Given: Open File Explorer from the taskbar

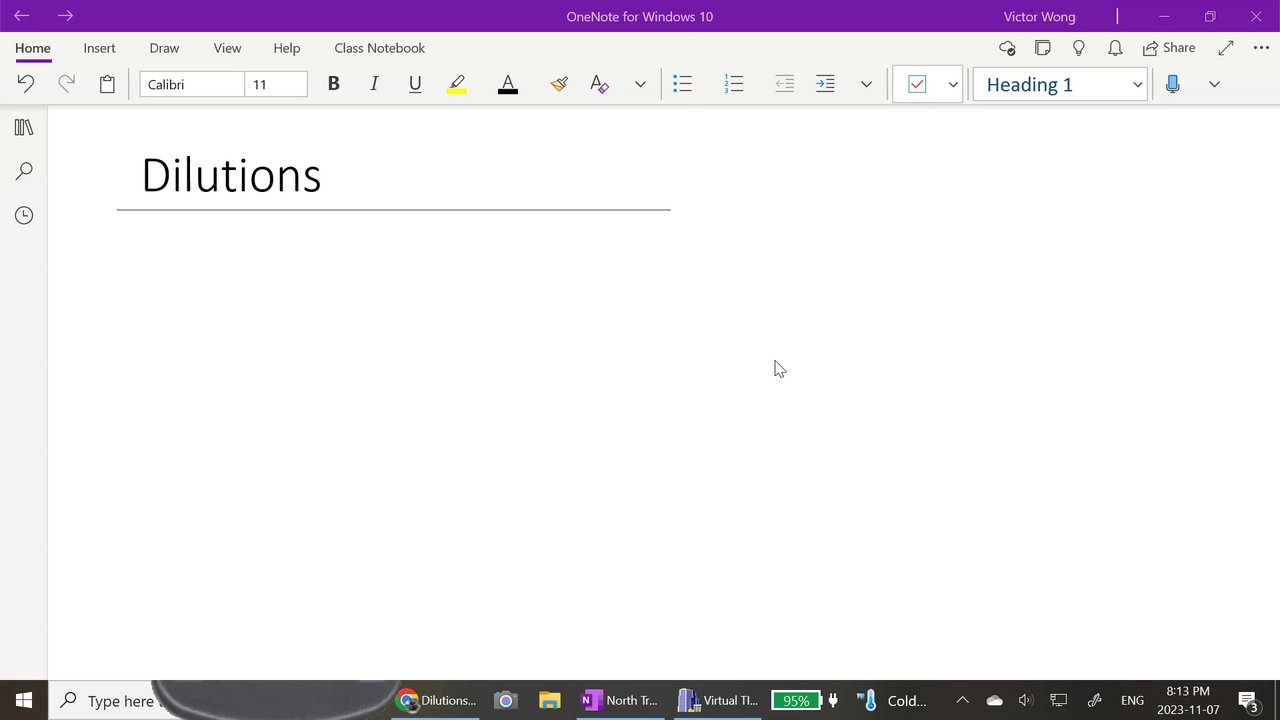Looking at the screenshot, I should coord(549,700).
